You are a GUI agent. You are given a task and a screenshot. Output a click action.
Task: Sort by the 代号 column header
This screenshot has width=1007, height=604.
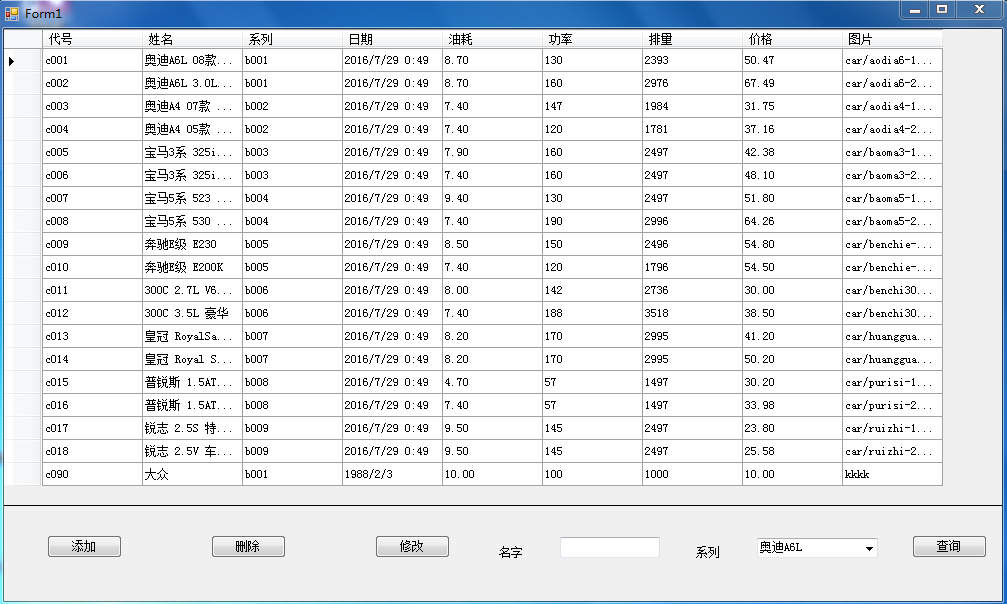[92, 39]
